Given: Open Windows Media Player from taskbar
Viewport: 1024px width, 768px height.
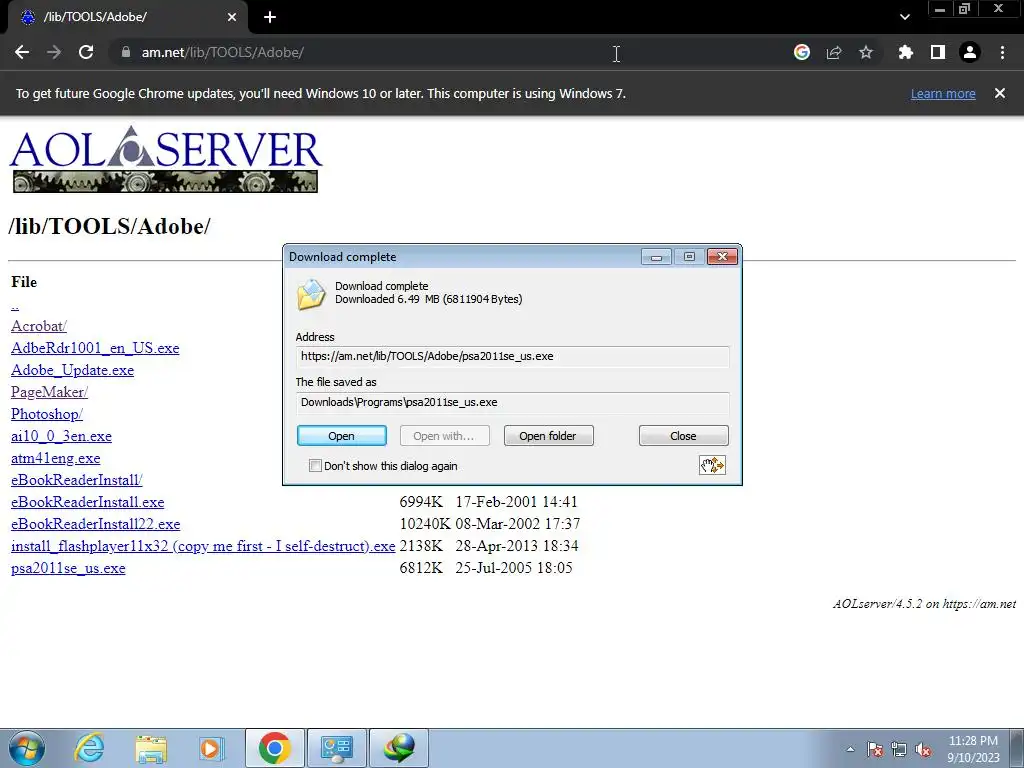Looking at the screenshot, I should (x=211, y=748).
